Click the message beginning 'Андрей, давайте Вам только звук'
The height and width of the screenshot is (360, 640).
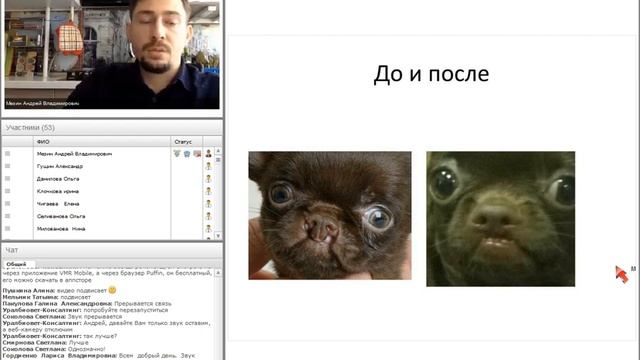point(107,326)
